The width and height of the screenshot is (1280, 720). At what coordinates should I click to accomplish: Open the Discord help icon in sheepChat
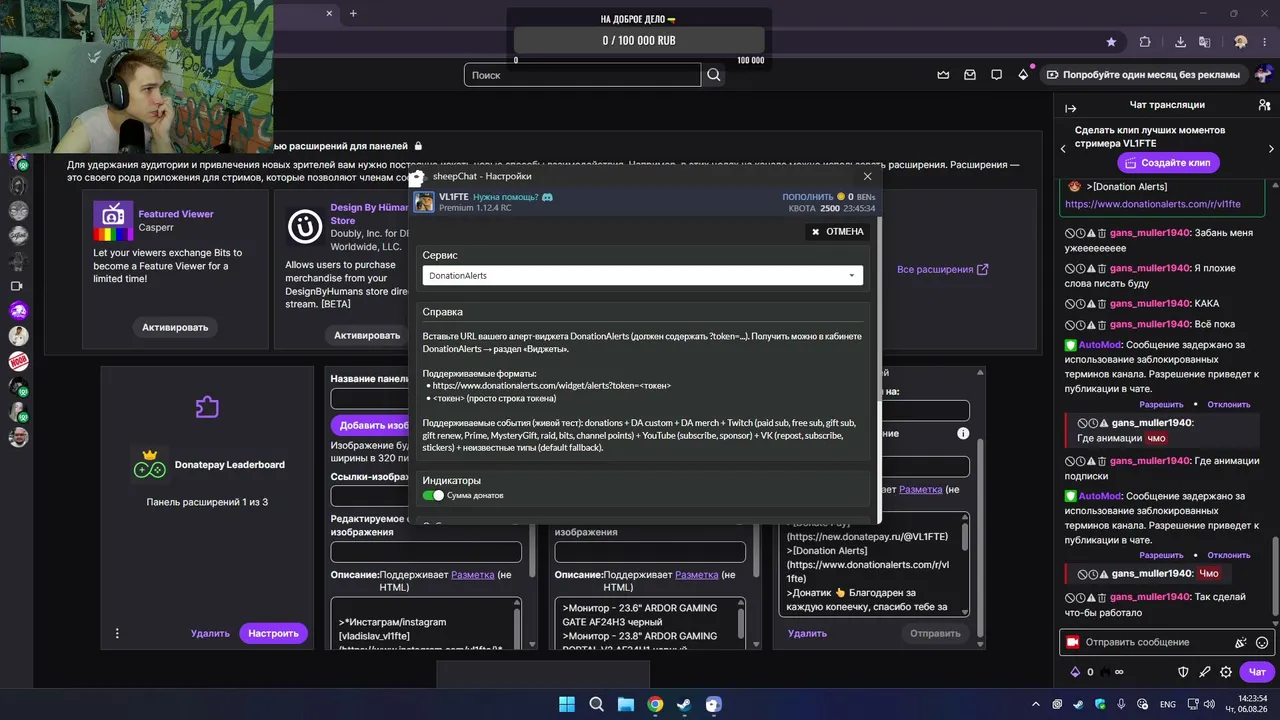pyautogui.click(x=548, y=197)
